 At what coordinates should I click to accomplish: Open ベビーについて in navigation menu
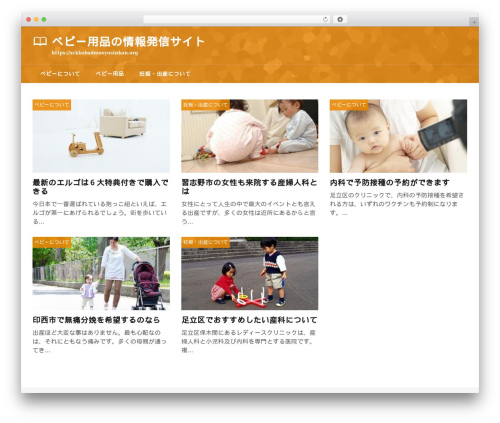coord(60,74)
